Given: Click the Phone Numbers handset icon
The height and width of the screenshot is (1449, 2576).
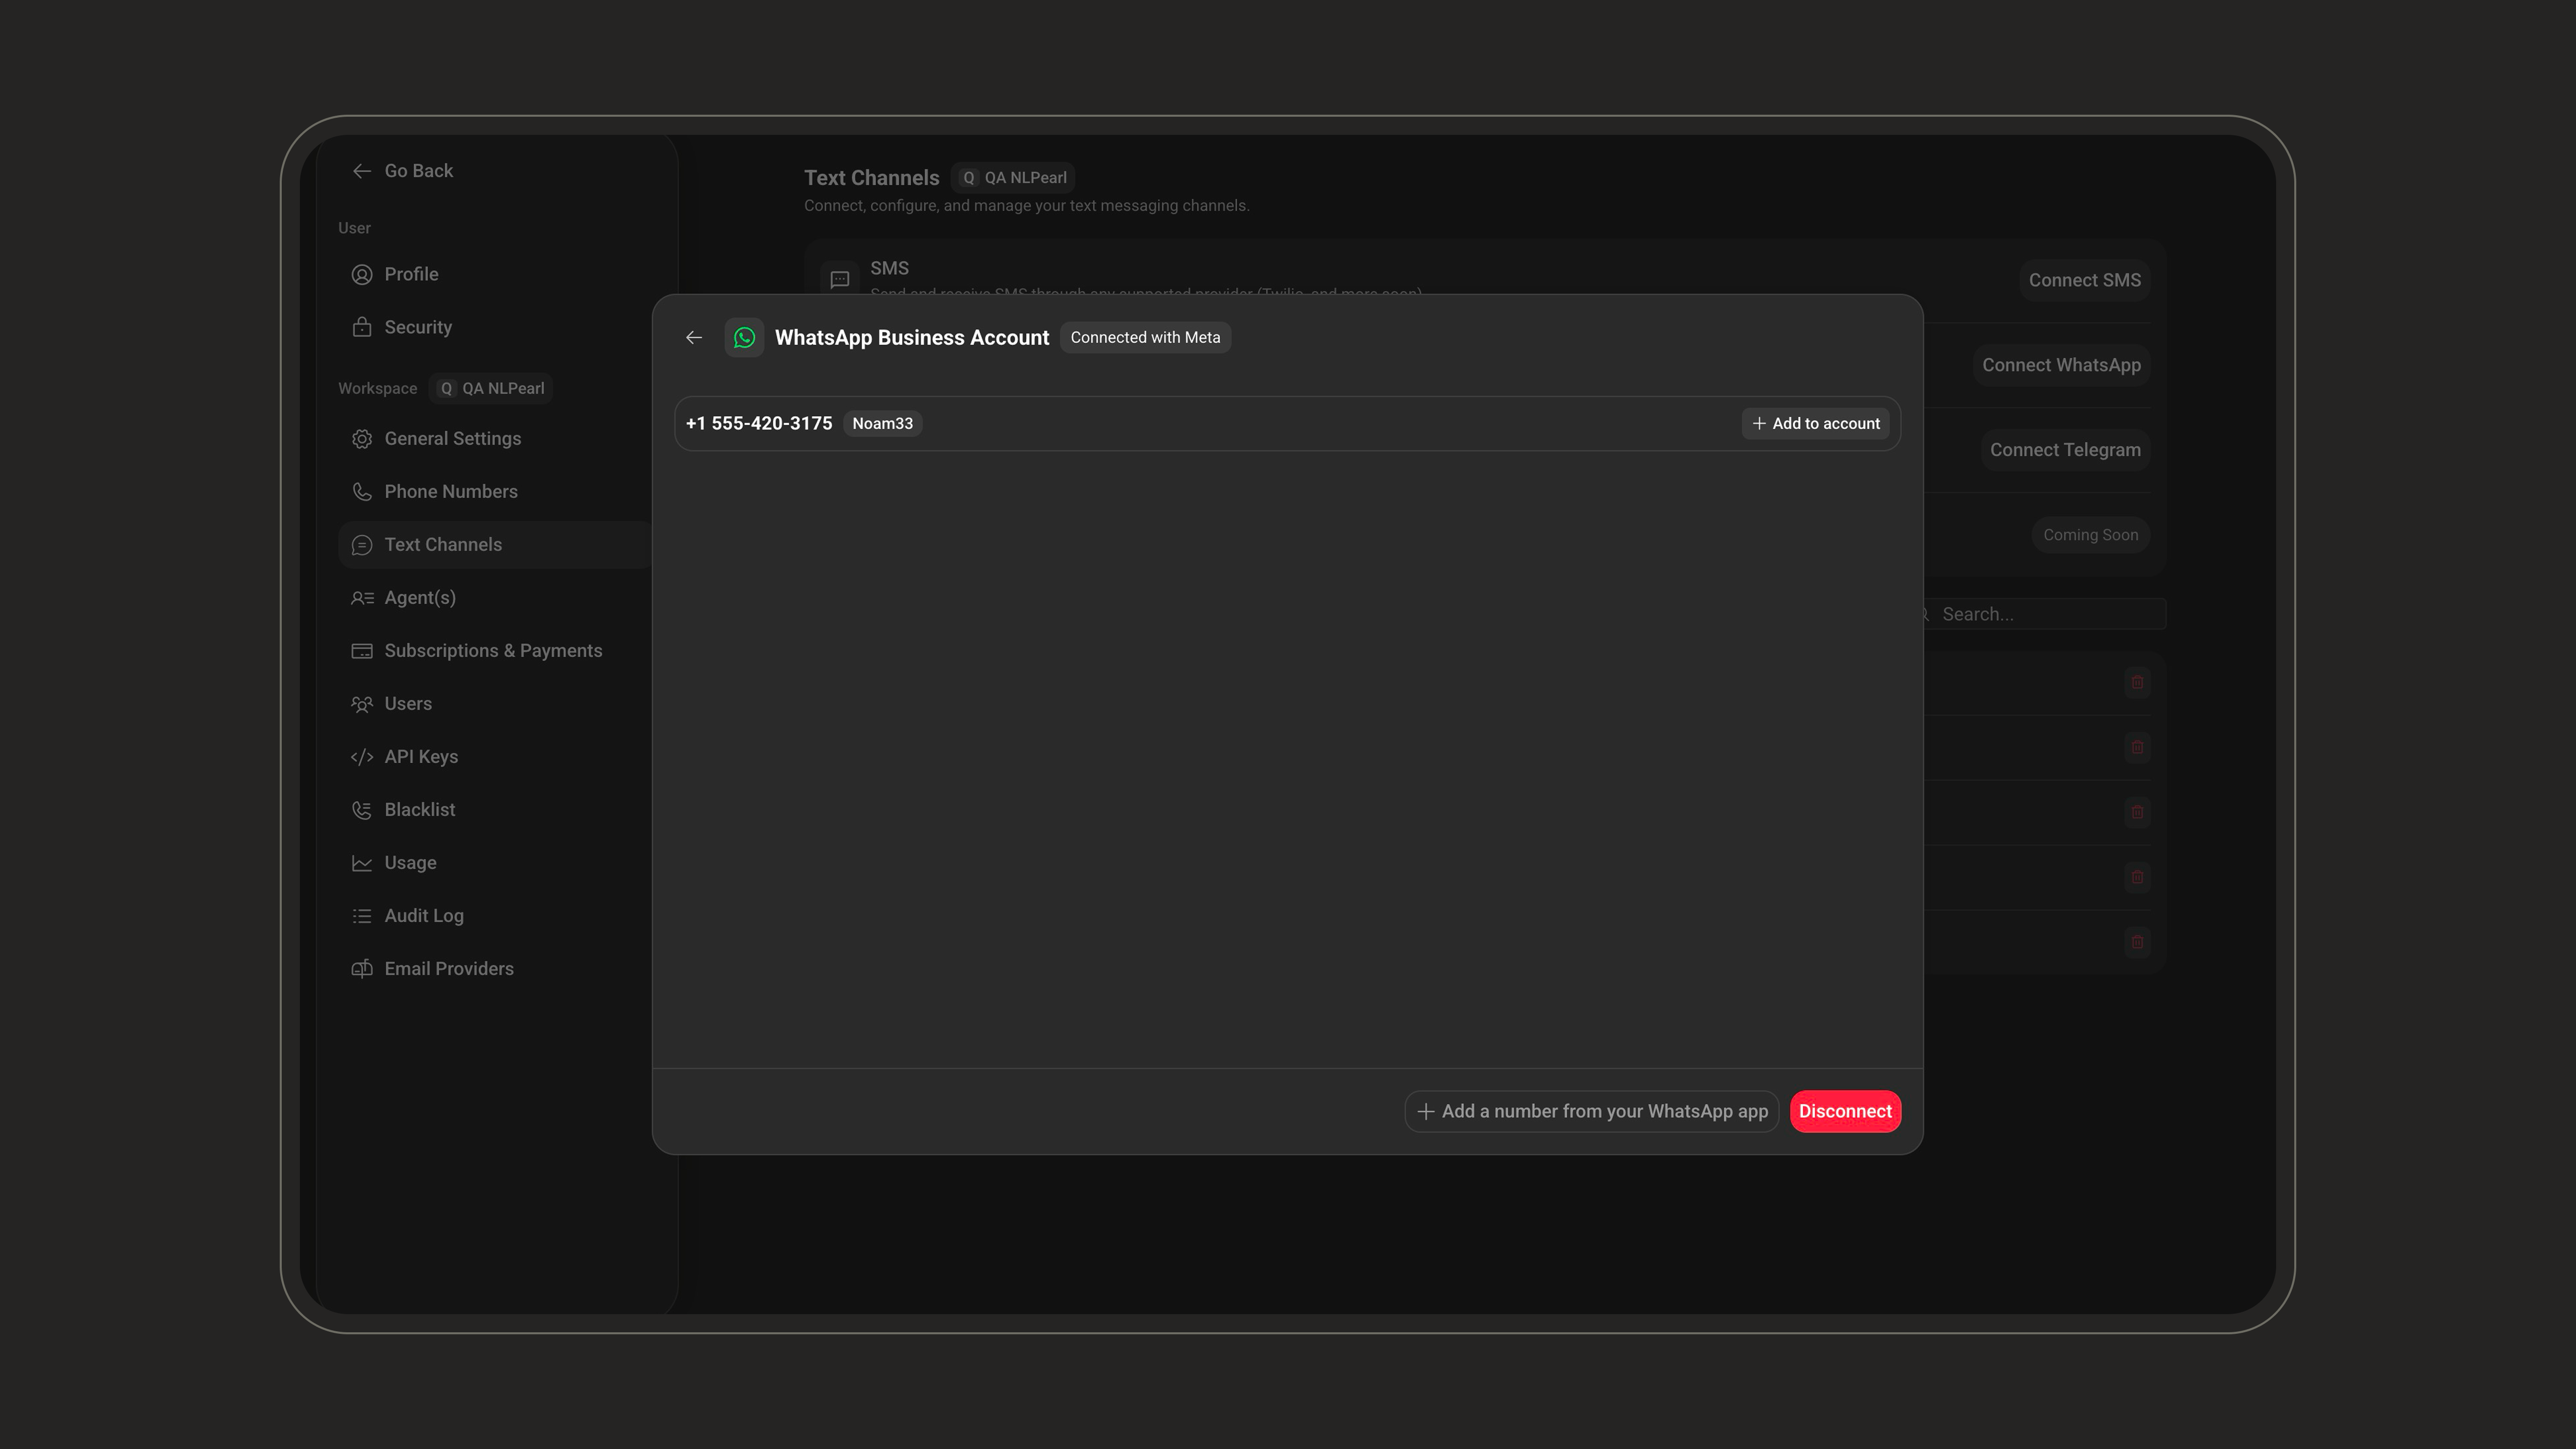Looking at the screenshot, I should point(362,492).
